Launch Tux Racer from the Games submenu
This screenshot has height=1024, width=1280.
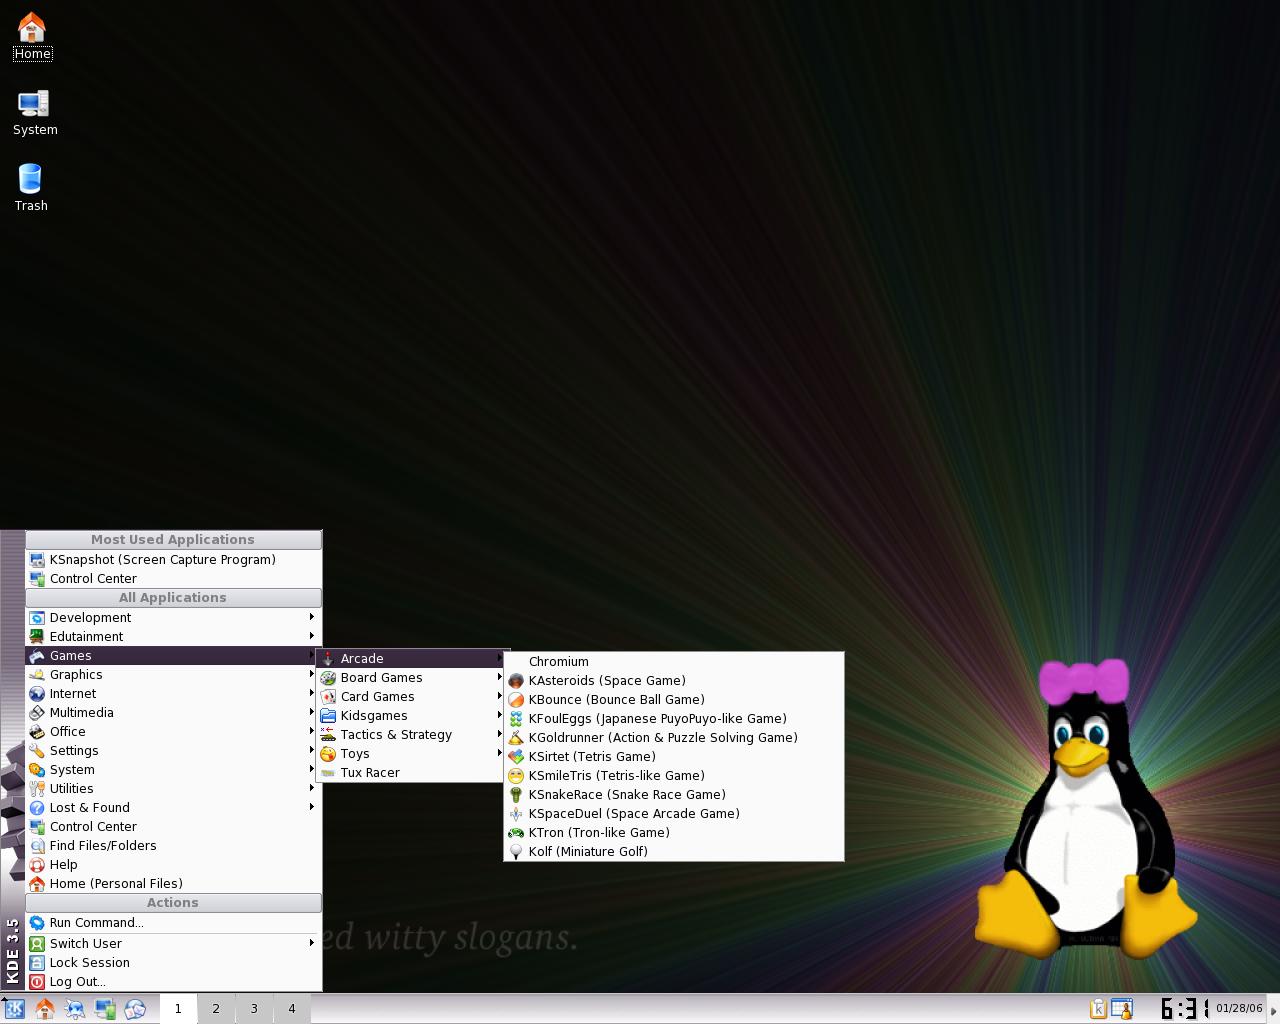tap(411, 773)
